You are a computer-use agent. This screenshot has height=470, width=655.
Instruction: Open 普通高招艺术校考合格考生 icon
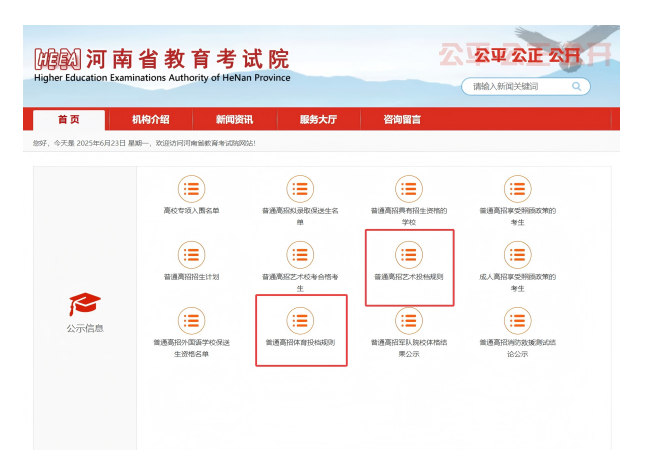[x=300, y=254]
